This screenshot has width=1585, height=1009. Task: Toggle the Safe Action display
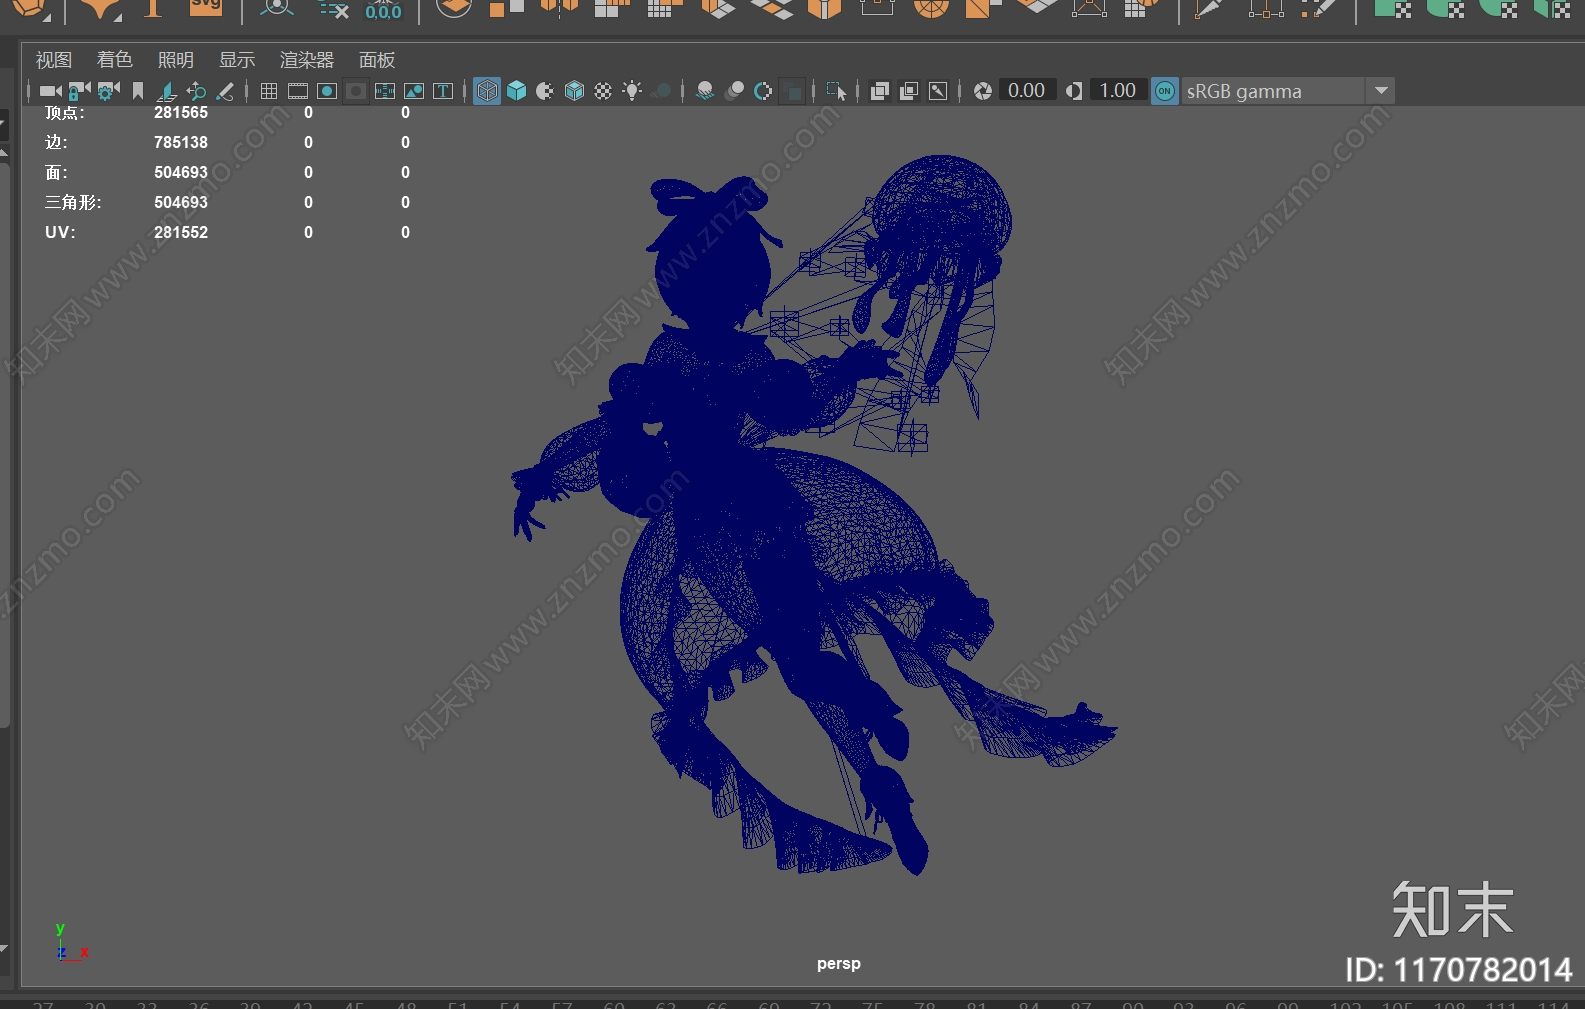click(x=414, y=91)
